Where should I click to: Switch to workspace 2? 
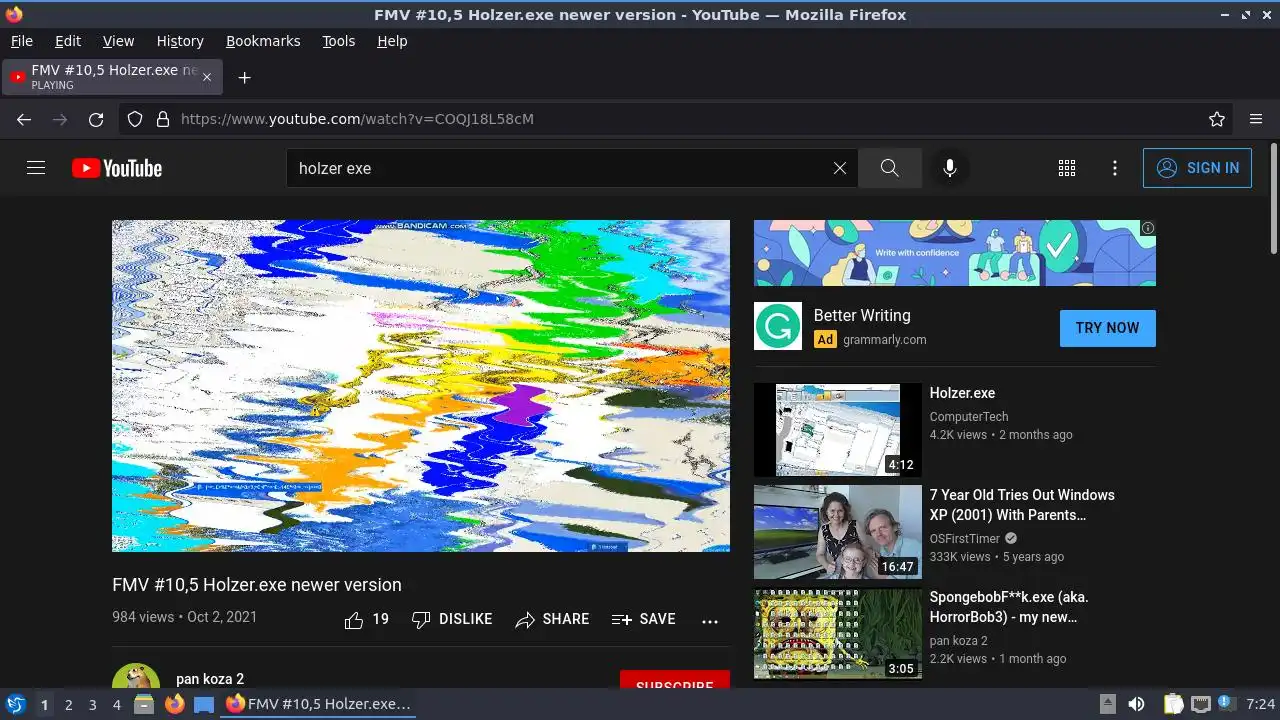coord(68,705)
